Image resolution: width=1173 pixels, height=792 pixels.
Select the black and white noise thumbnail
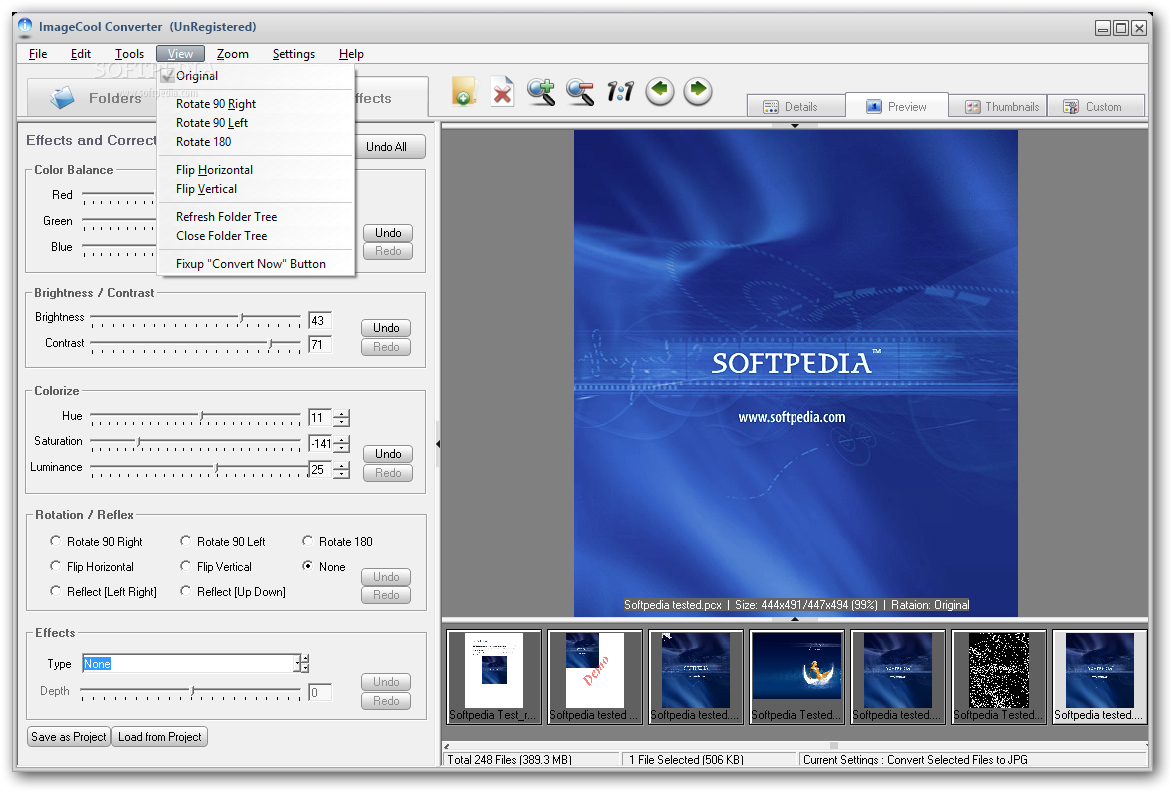click(999, 677)
